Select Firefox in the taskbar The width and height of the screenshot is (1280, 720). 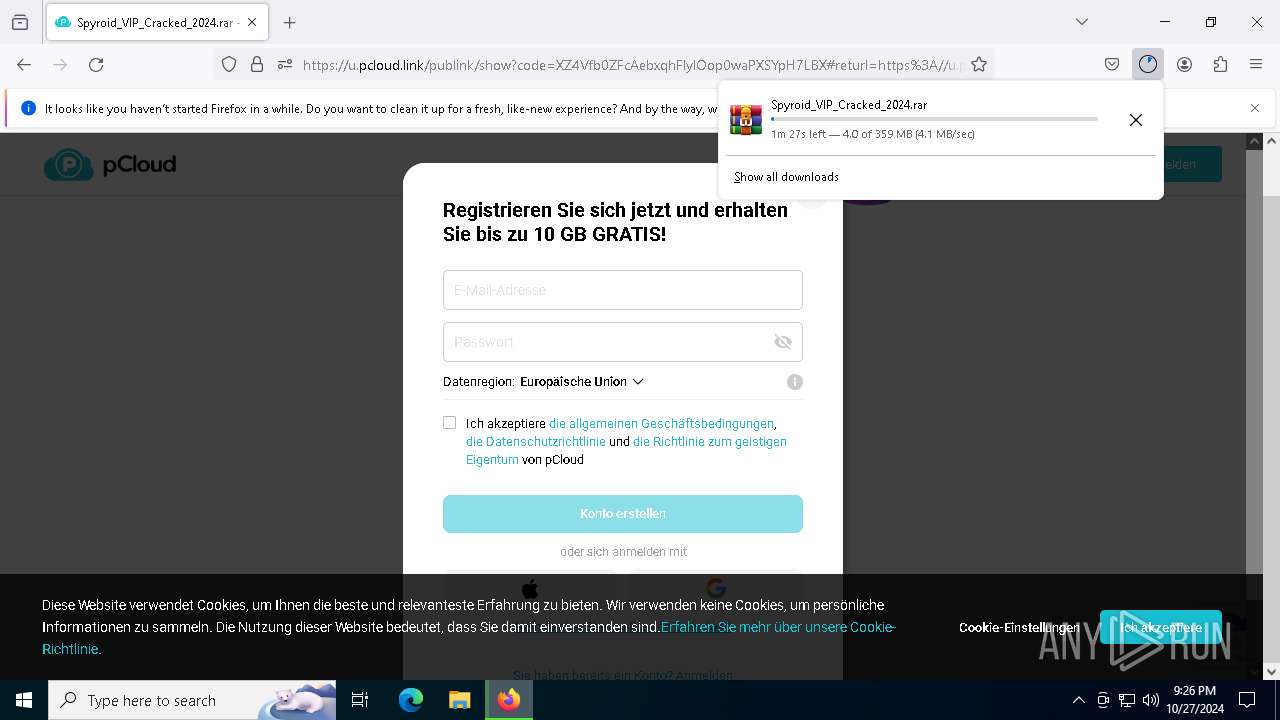[x=509, y=700]
